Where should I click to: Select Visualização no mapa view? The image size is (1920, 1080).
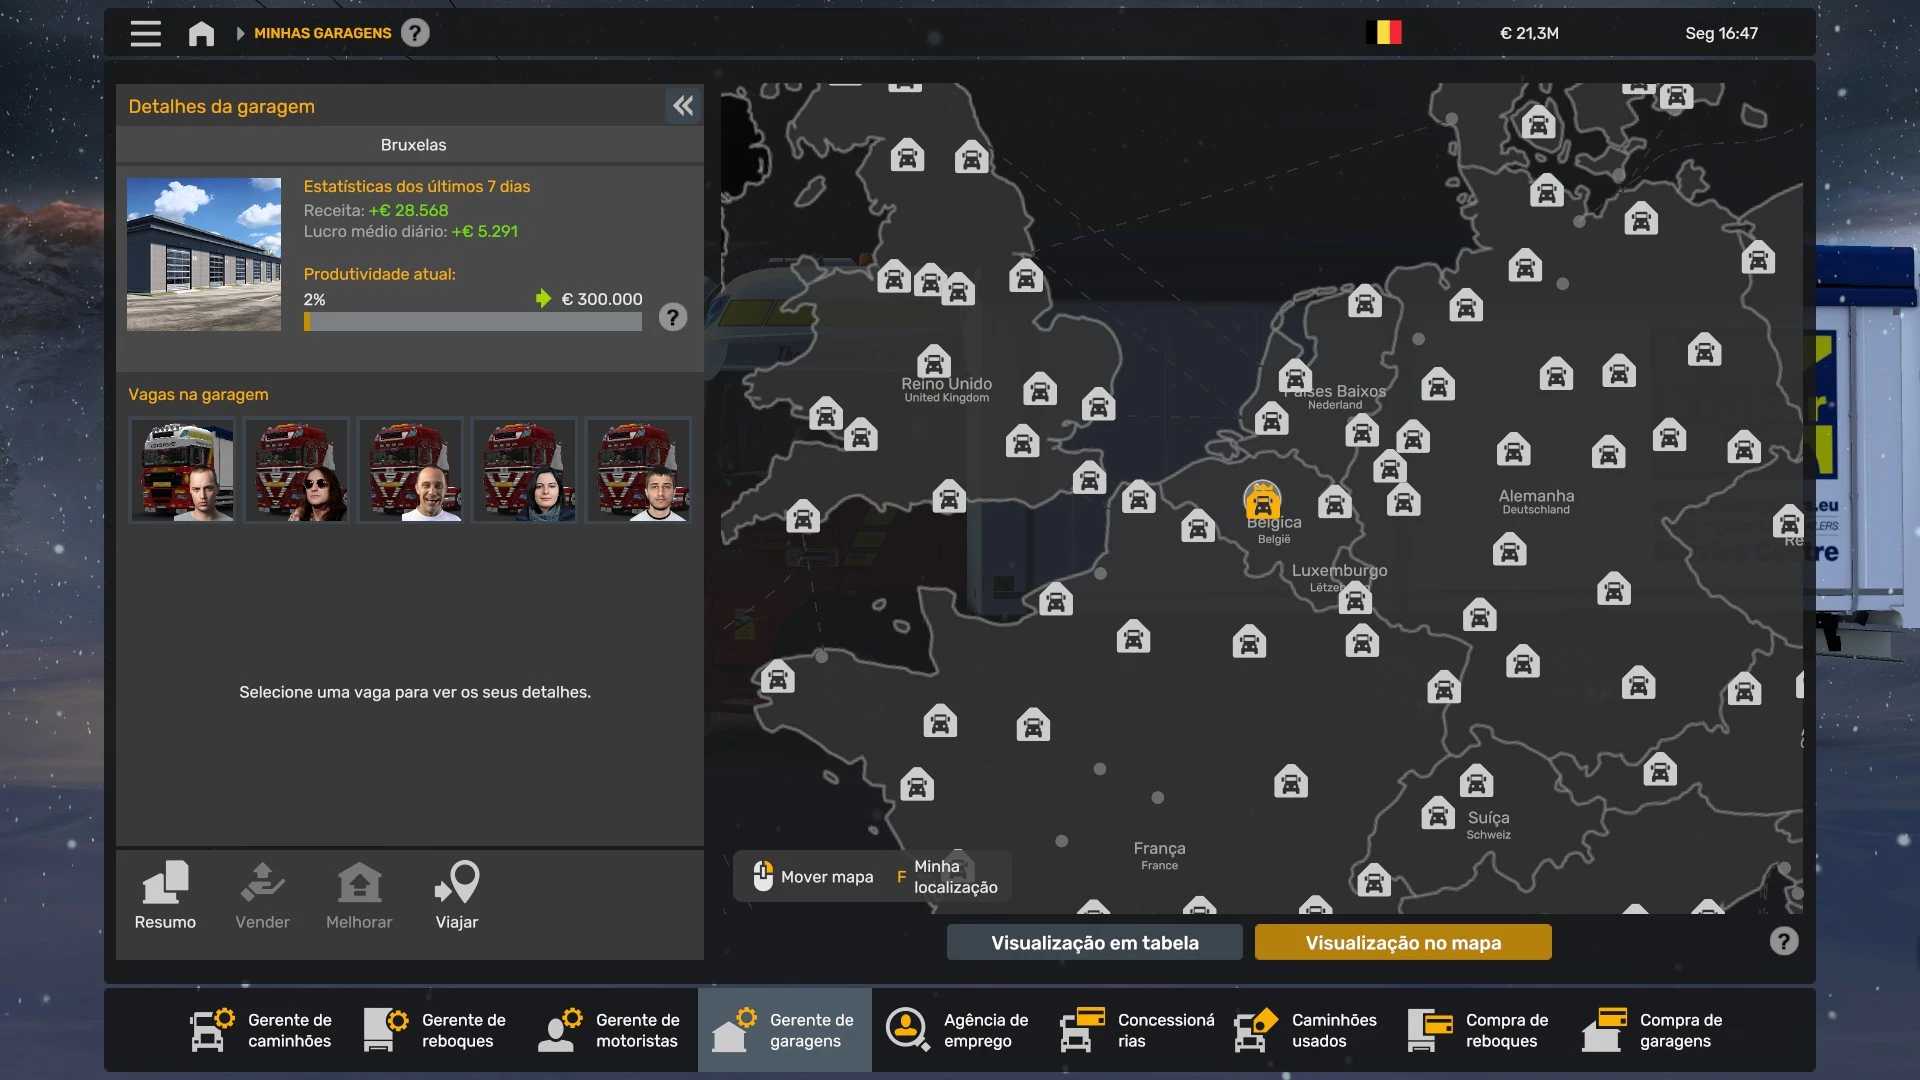1402,942
